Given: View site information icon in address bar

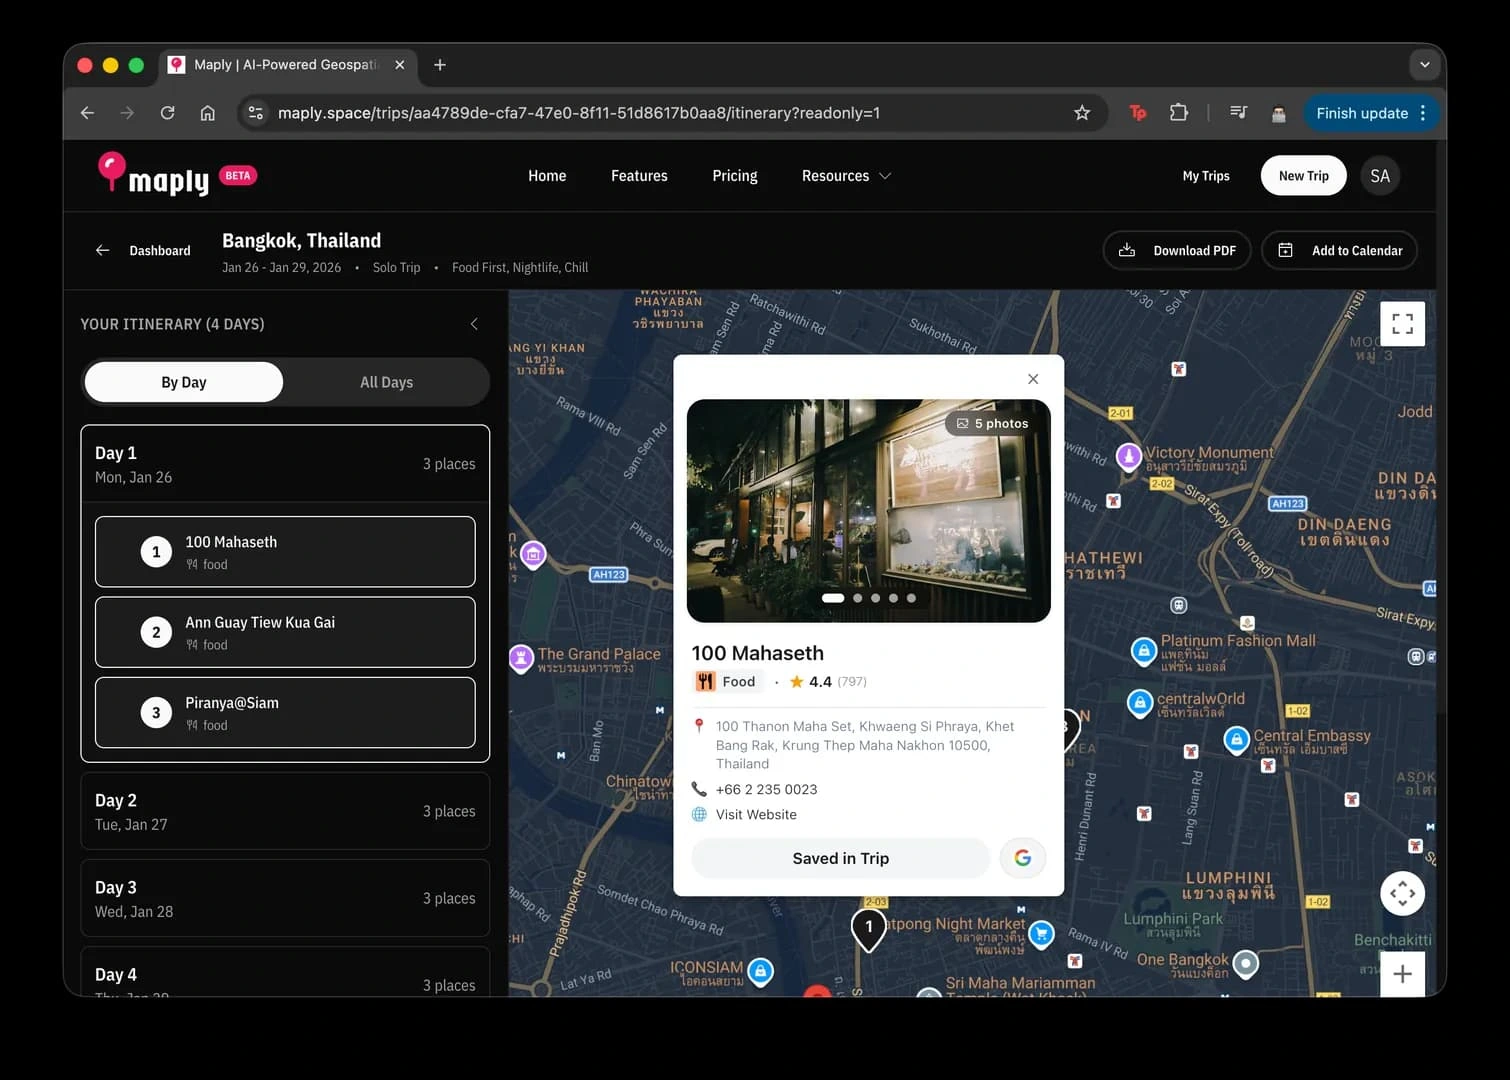Looking at the screenshot, I should (256, 113).
